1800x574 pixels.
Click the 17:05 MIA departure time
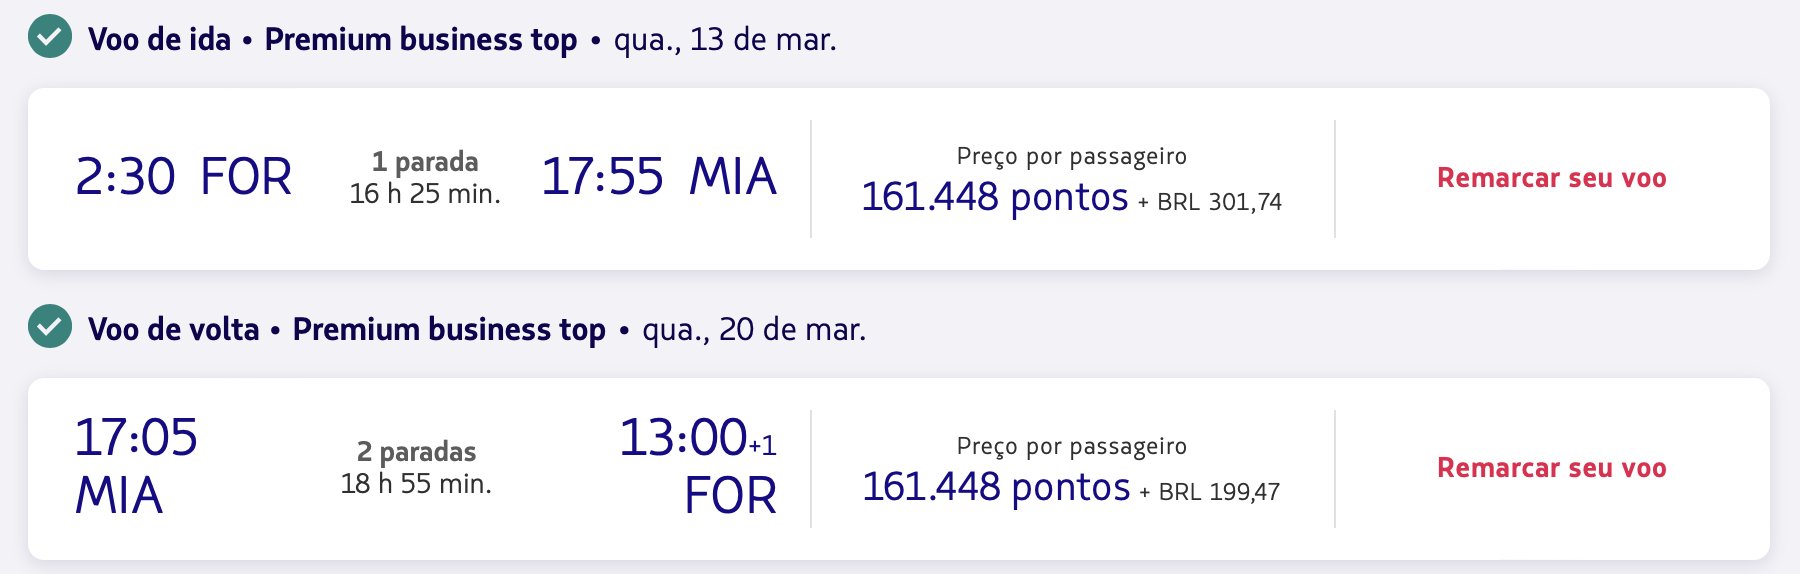[x=137, y=466]
